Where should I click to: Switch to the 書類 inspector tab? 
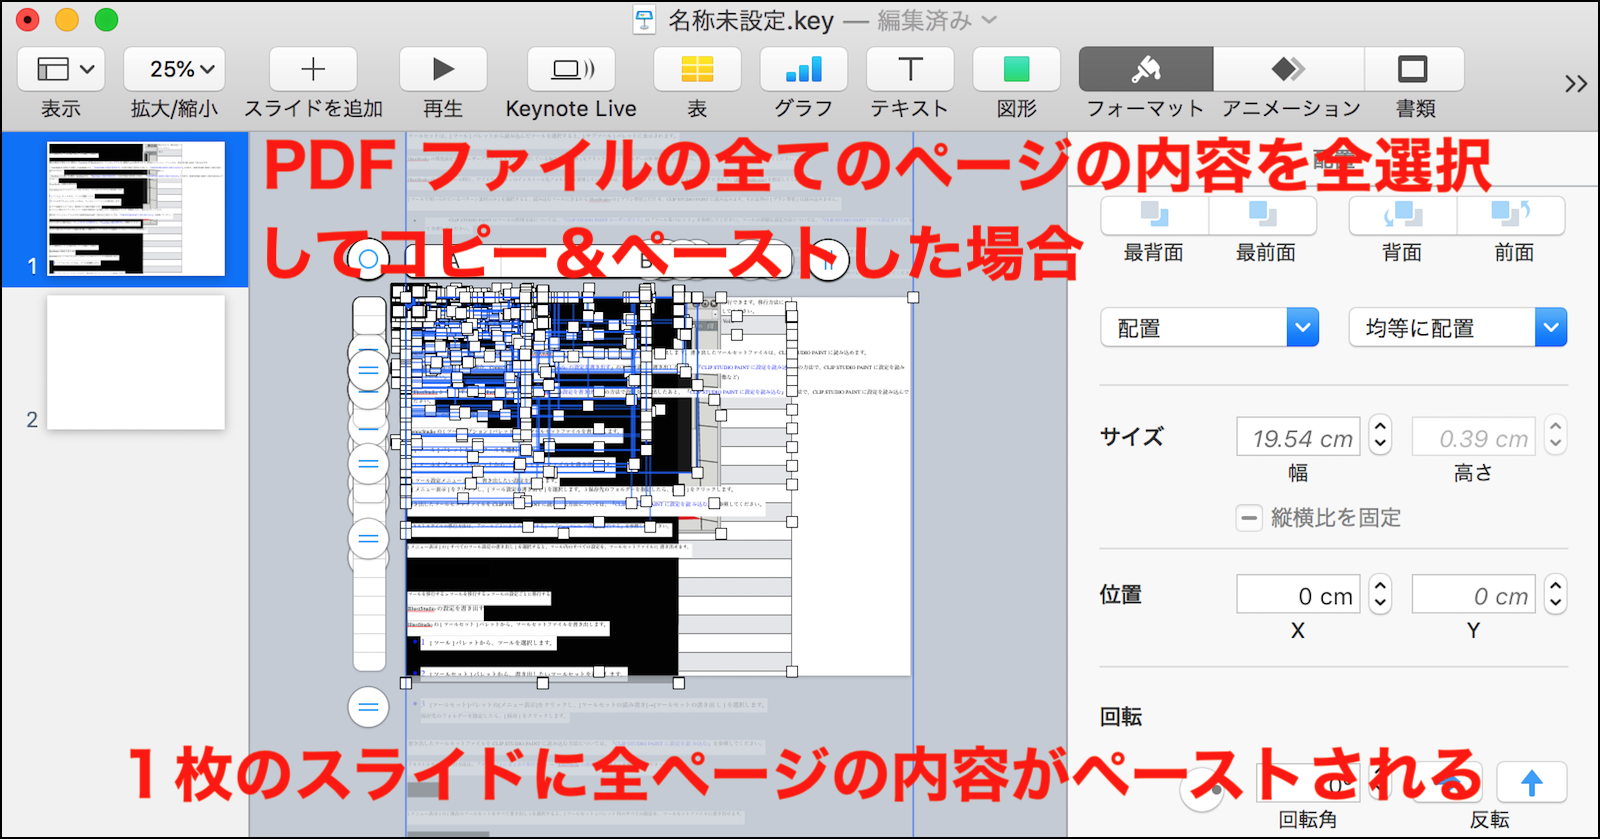point(1413,69)
